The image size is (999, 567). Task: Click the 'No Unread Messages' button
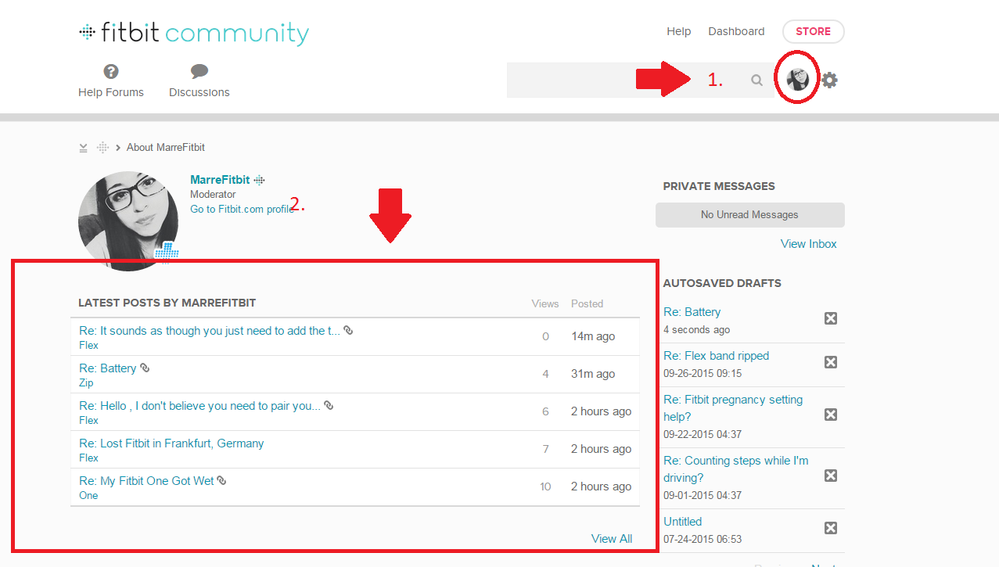tap(750, 215)
